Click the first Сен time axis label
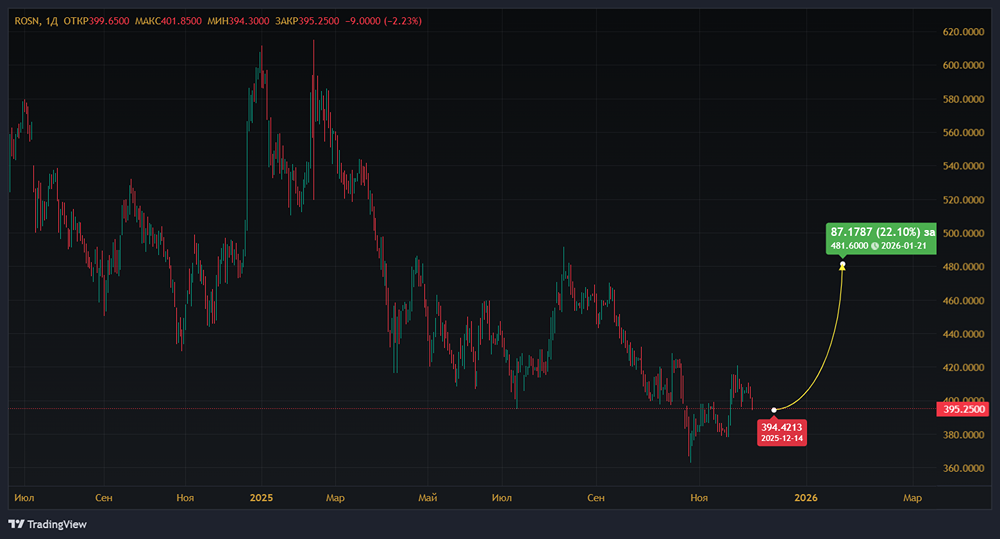 [103, 498]
